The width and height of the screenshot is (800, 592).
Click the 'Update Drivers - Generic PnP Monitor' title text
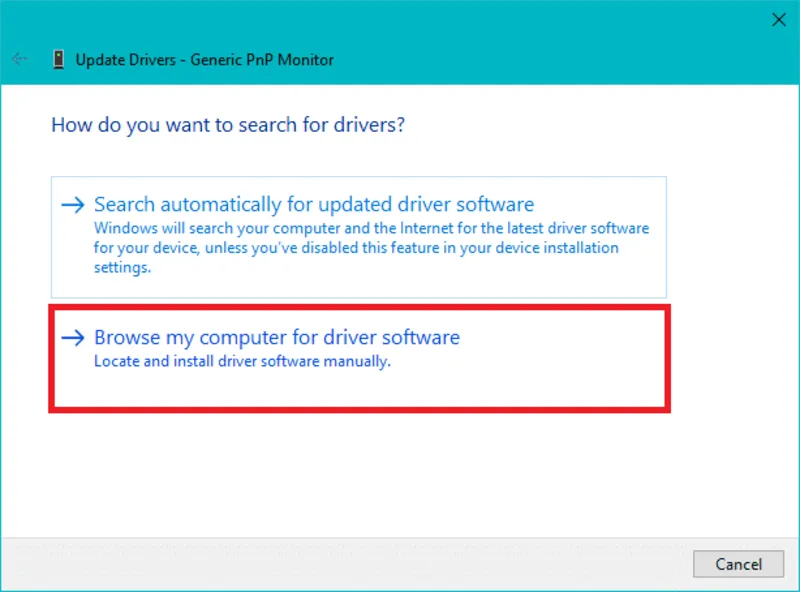point(204,60)
